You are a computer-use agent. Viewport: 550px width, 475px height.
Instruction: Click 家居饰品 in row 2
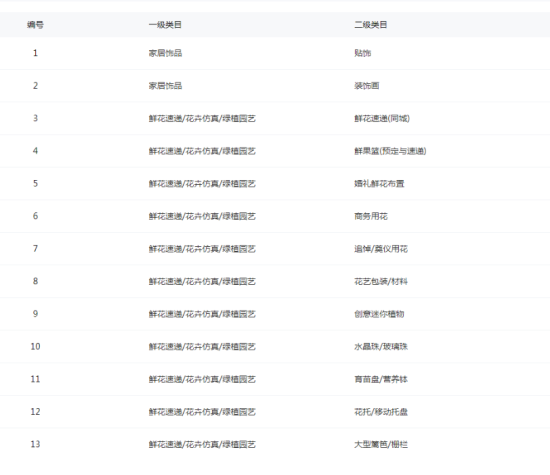(x=165, y=86)
